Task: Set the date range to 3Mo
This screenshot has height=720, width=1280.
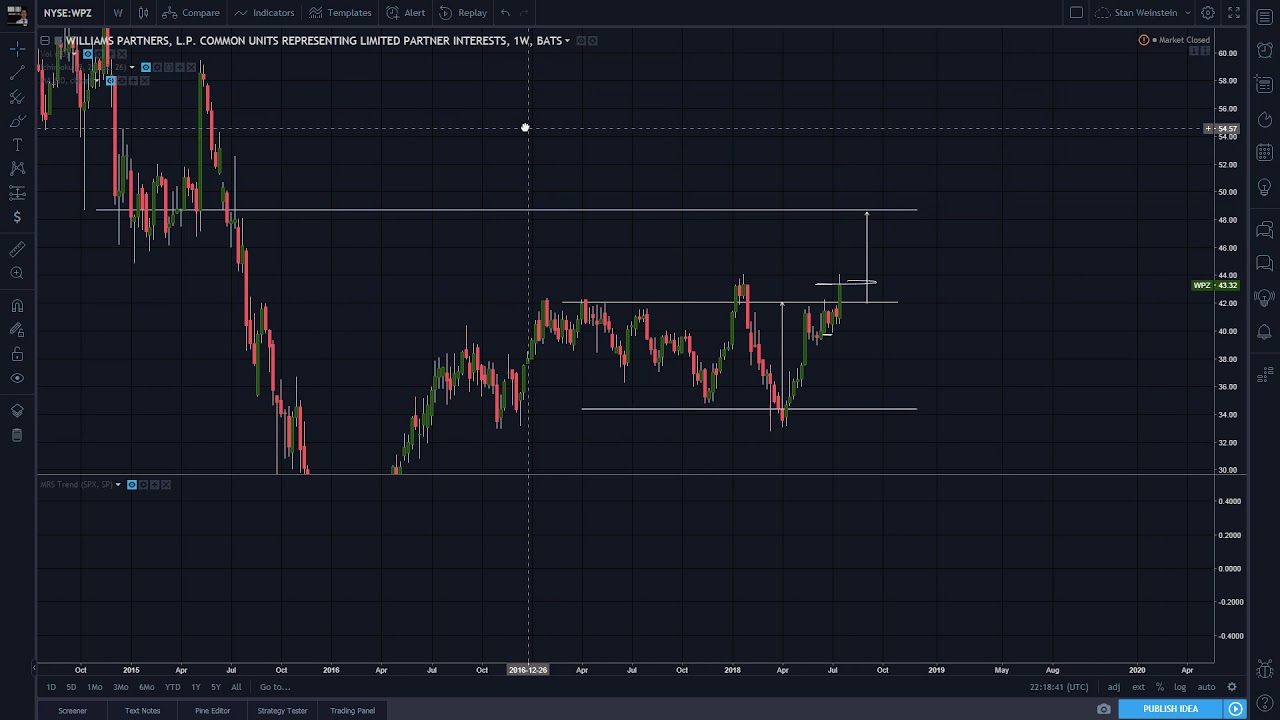Action: [121, 687]
